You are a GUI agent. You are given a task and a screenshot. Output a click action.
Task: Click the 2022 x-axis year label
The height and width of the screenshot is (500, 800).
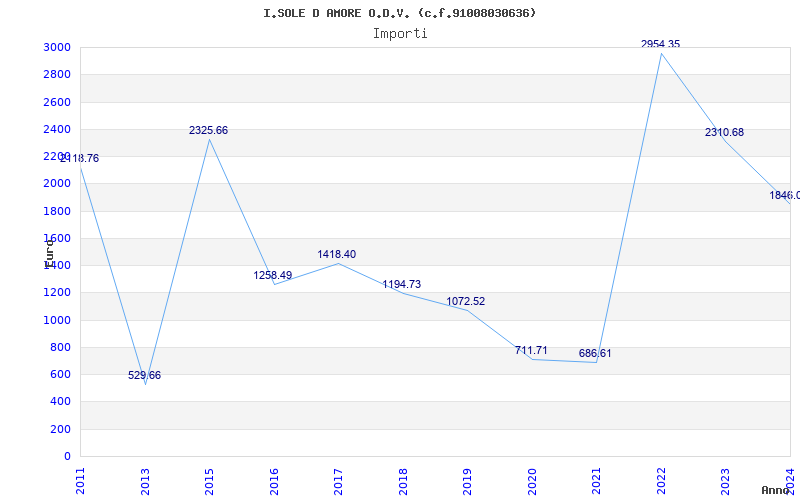(x=661, y=481)
